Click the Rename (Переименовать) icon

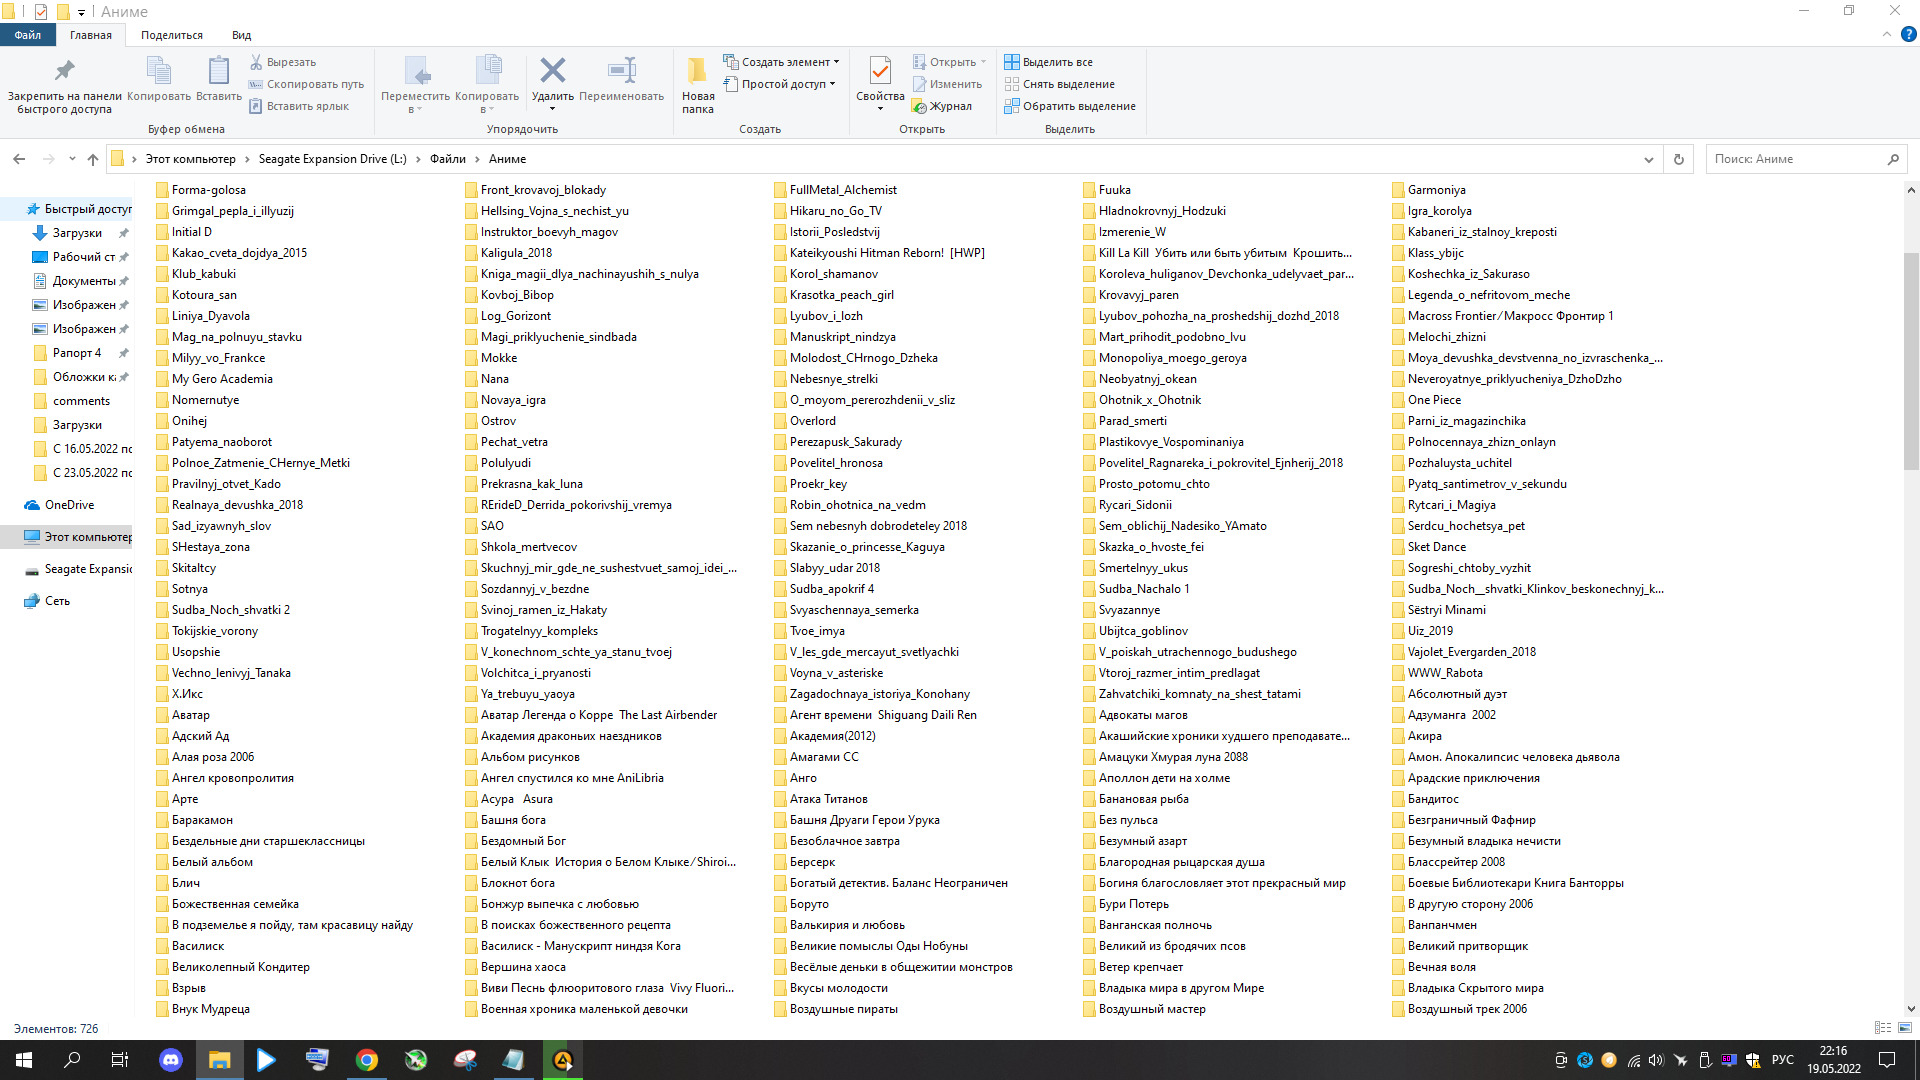tap(621, 70)
